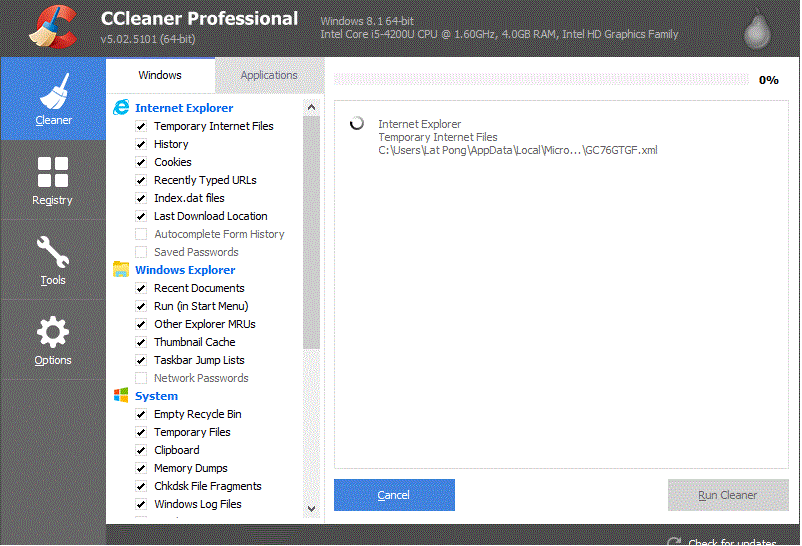
Task: Uncheck the History checkbox
Action: coord(141,144)
